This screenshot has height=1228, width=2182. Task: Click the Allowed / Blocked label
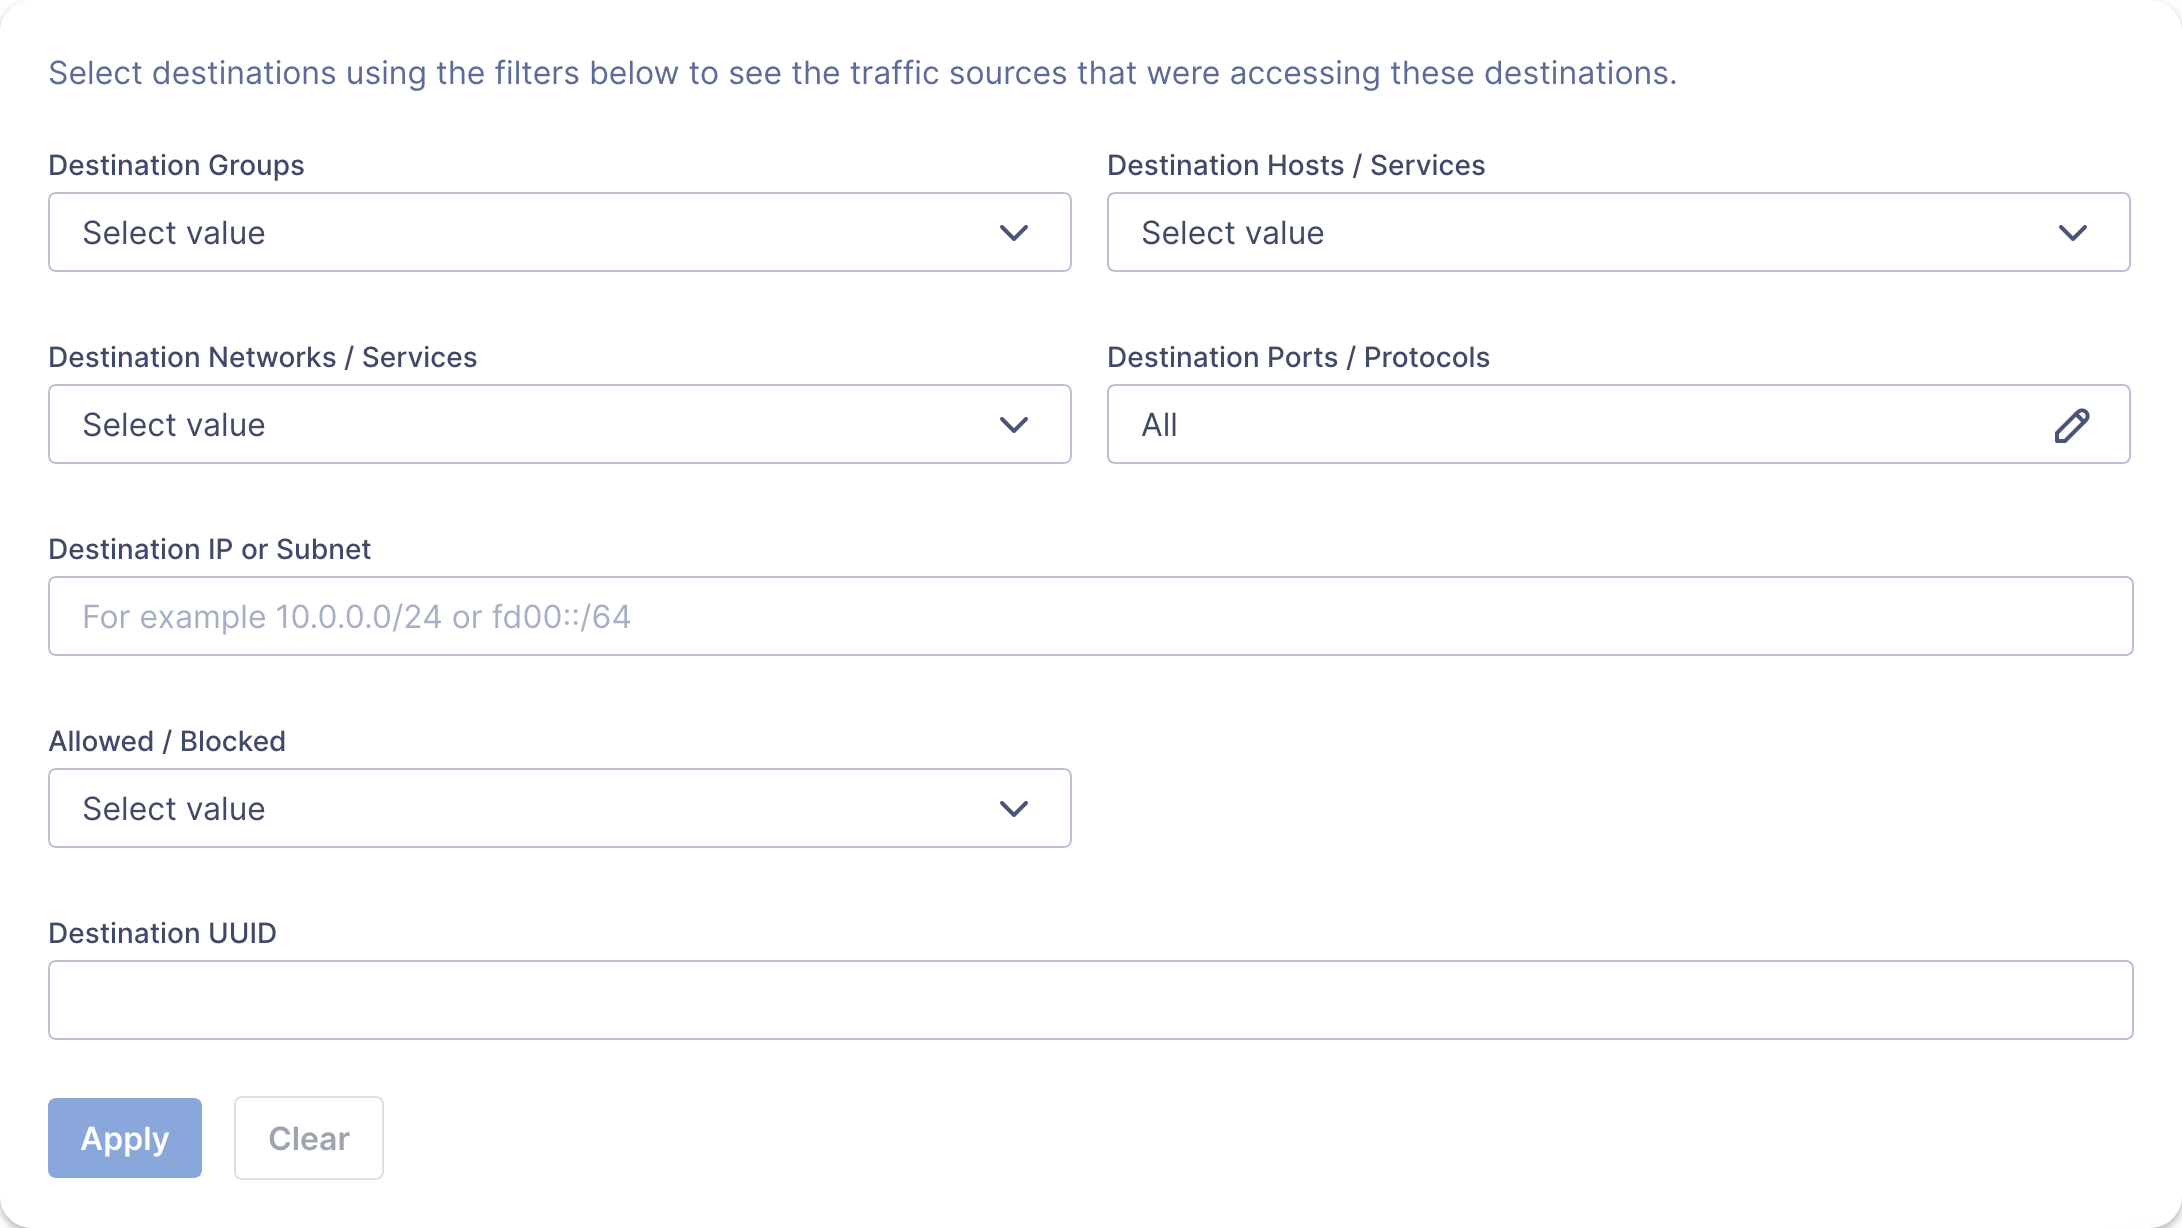(x=167, y=741)
